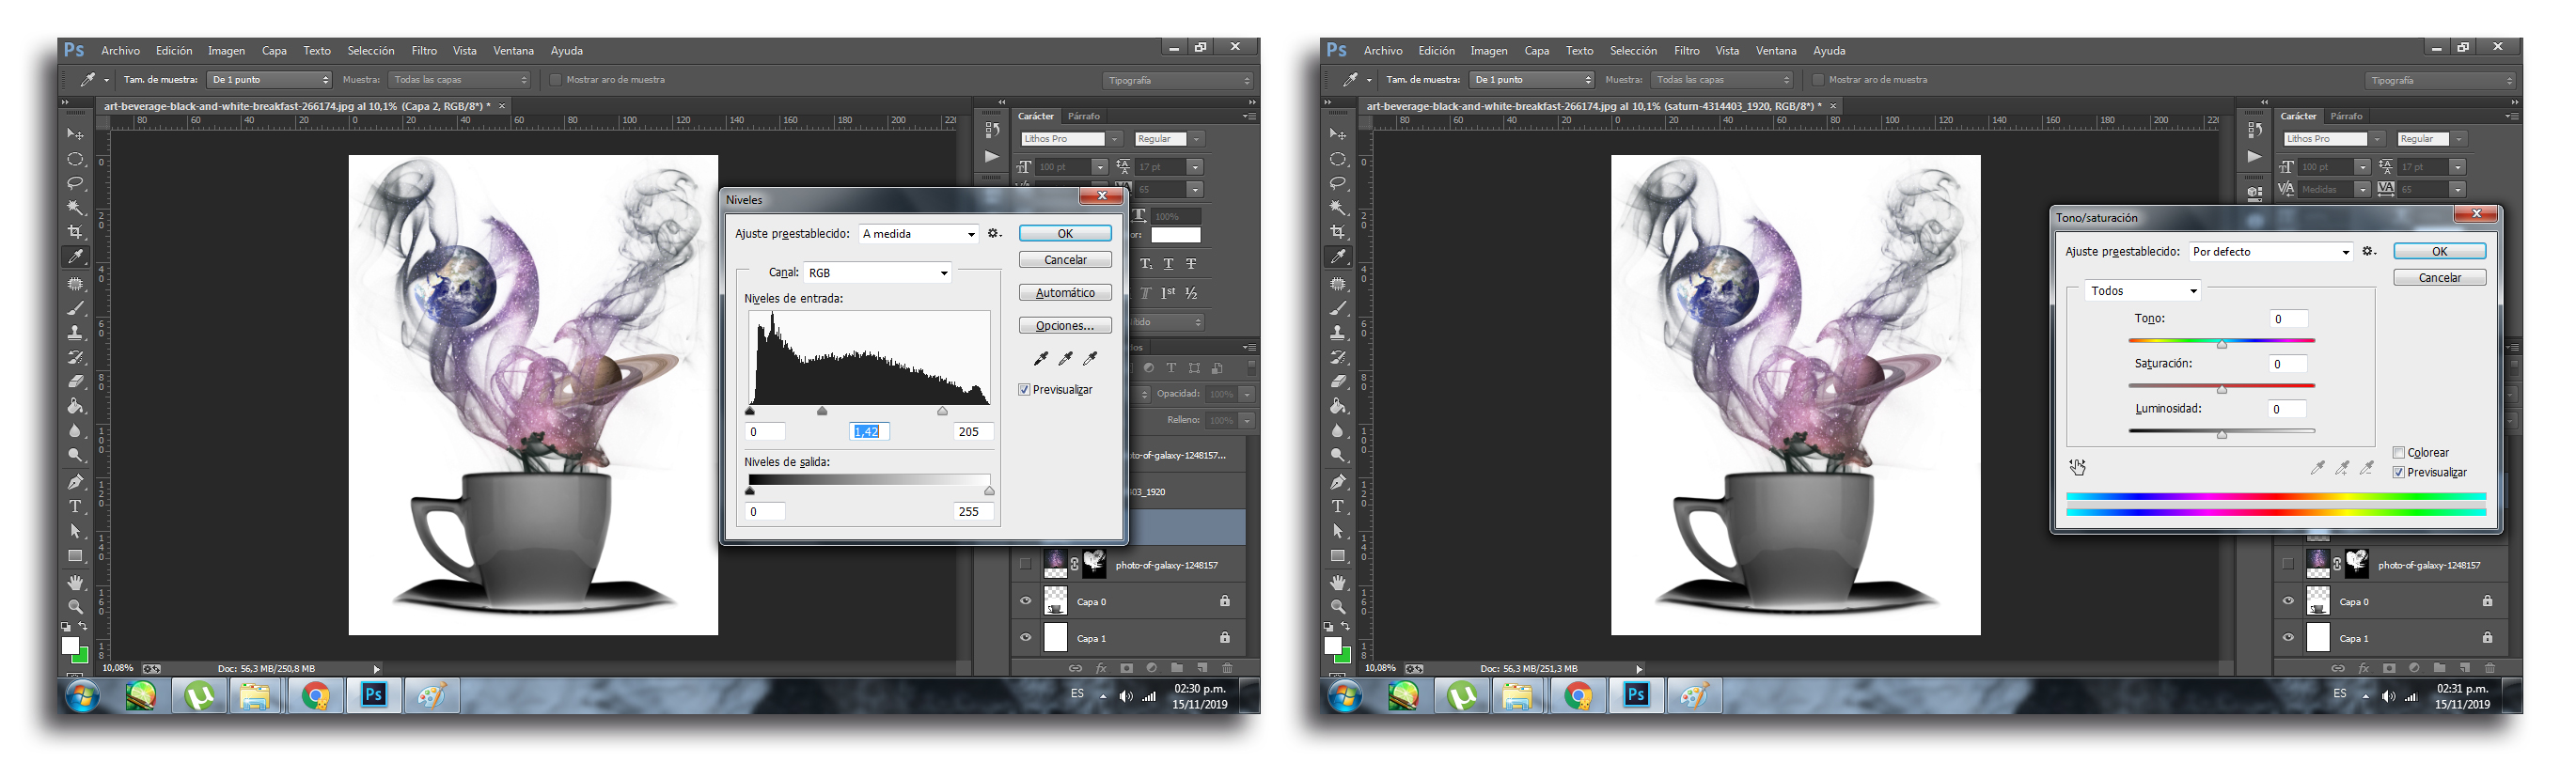The image size is (2576, 763).
Task: Toggle Previsualizar checkbox in Tono/saturación dialog
Action: click(x=2398, y=473)
